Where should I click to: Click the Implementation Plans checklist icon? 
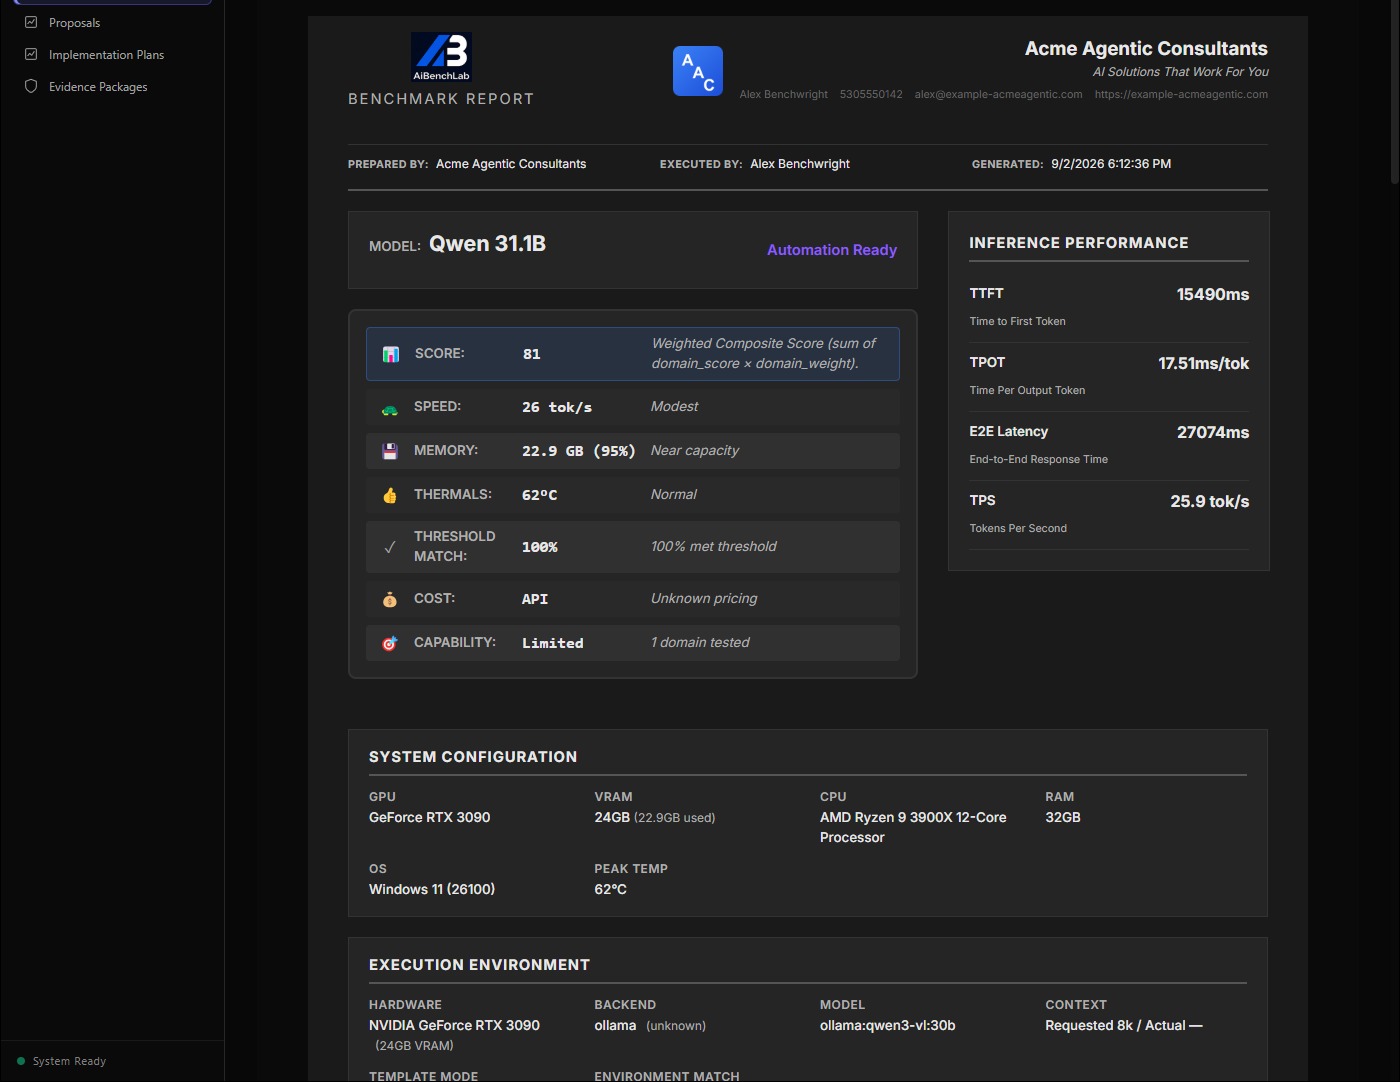pos(31,54)
